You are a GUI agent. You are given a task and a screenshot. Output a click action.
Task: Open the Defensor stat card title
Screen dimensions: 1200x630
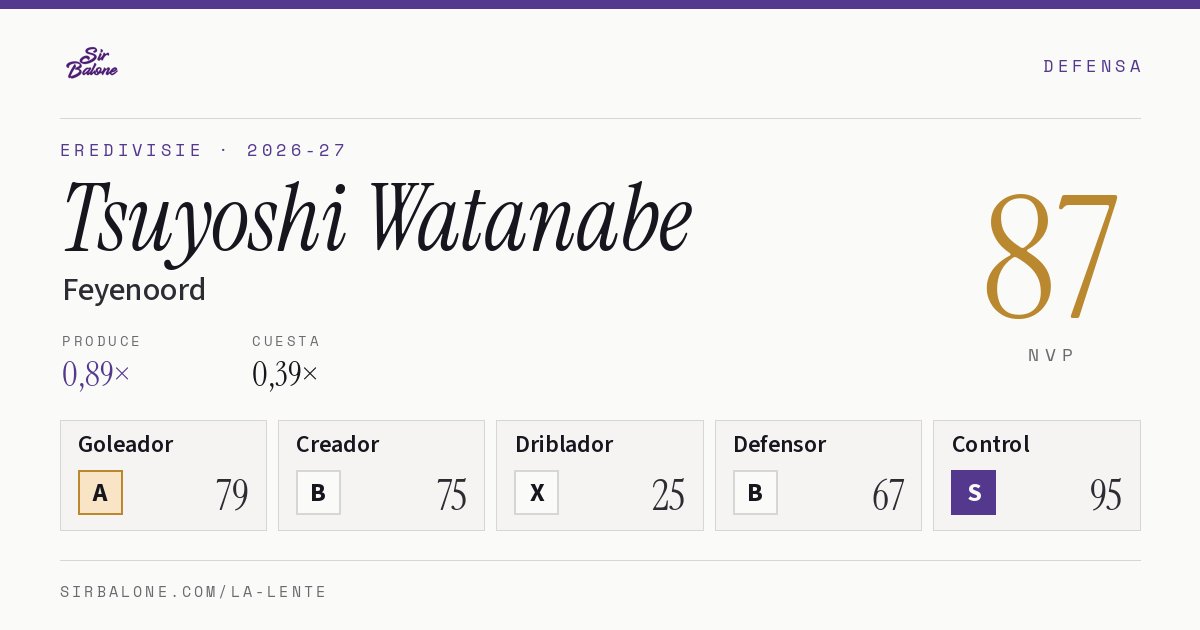780,444
